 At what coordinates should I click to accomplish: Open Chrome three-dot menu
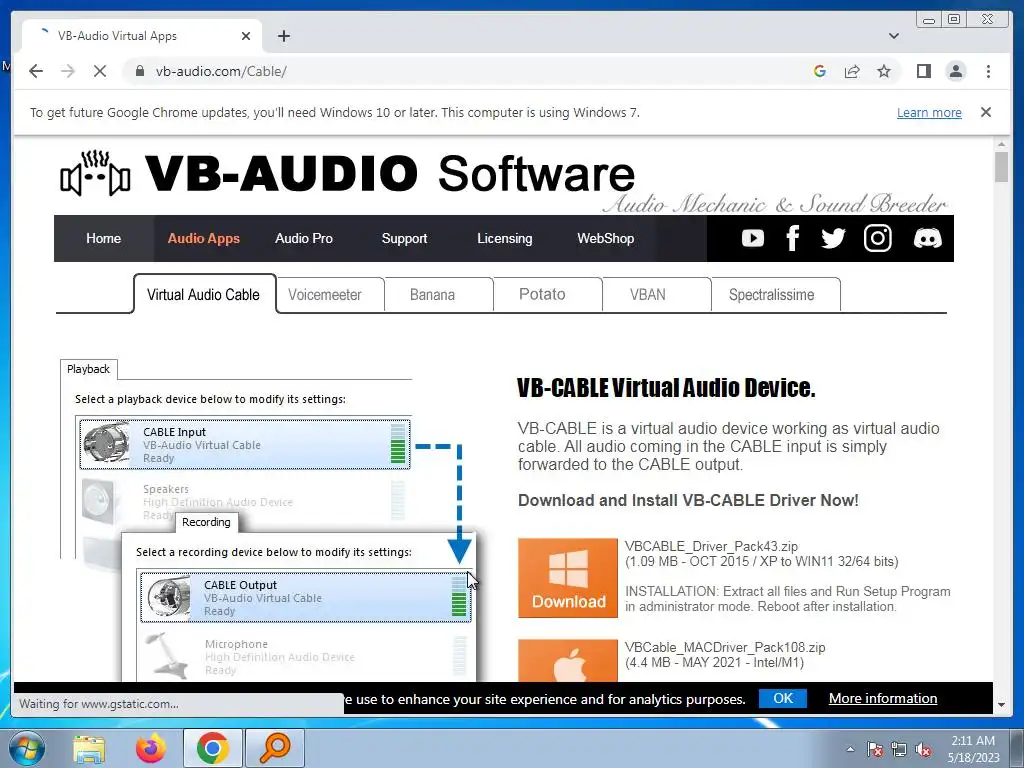[x=988, y=71]
